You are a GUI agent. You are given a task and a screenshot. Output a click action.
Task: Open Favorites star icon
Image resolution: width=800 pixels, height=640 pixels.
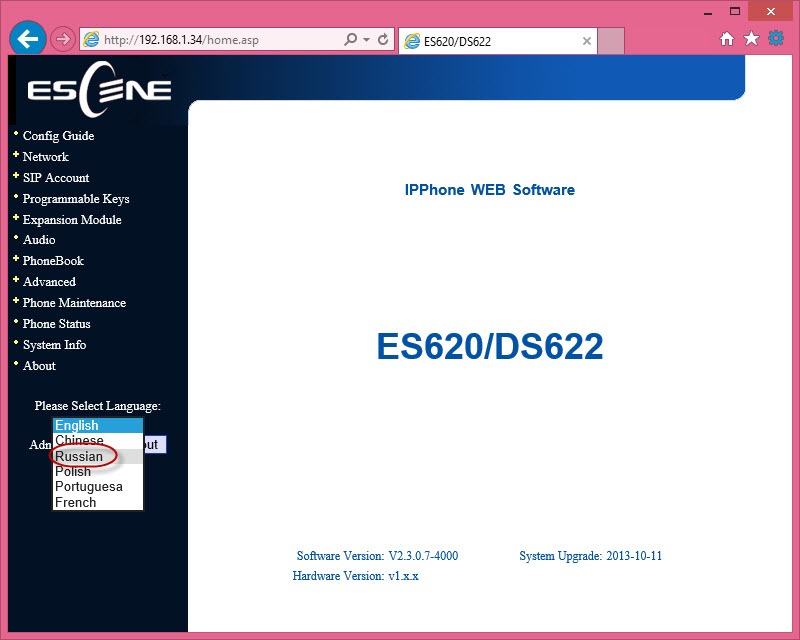[x=751, y=38]
